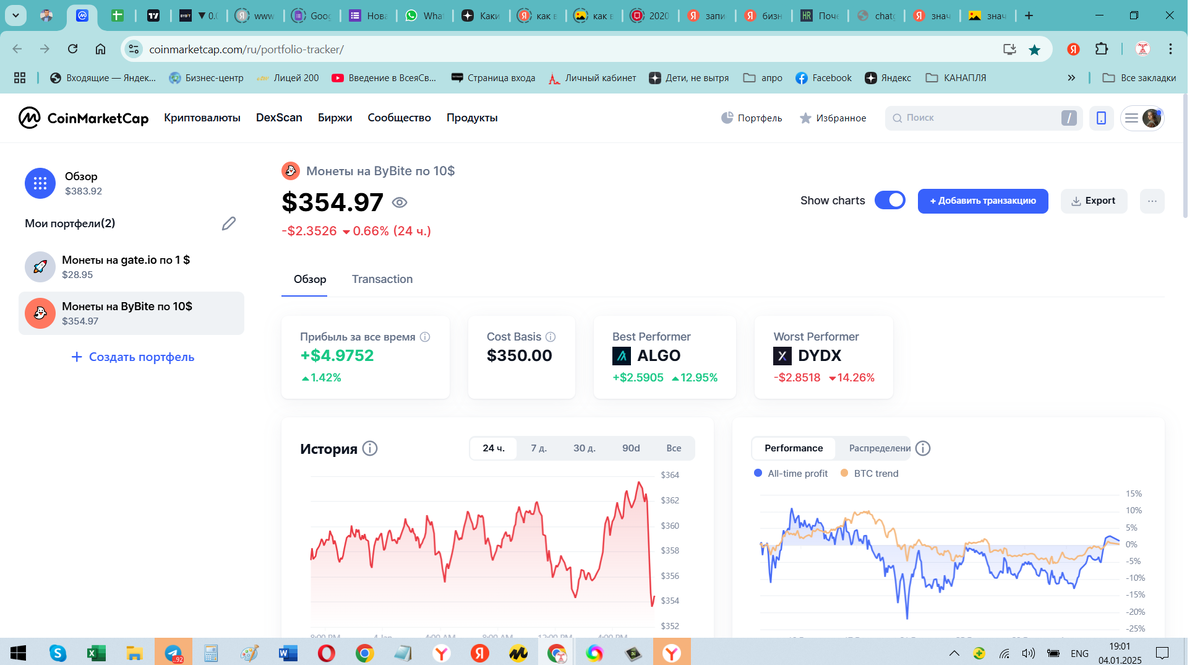Open the Все закладки bookmarks folder

(x=1139, y=78)
